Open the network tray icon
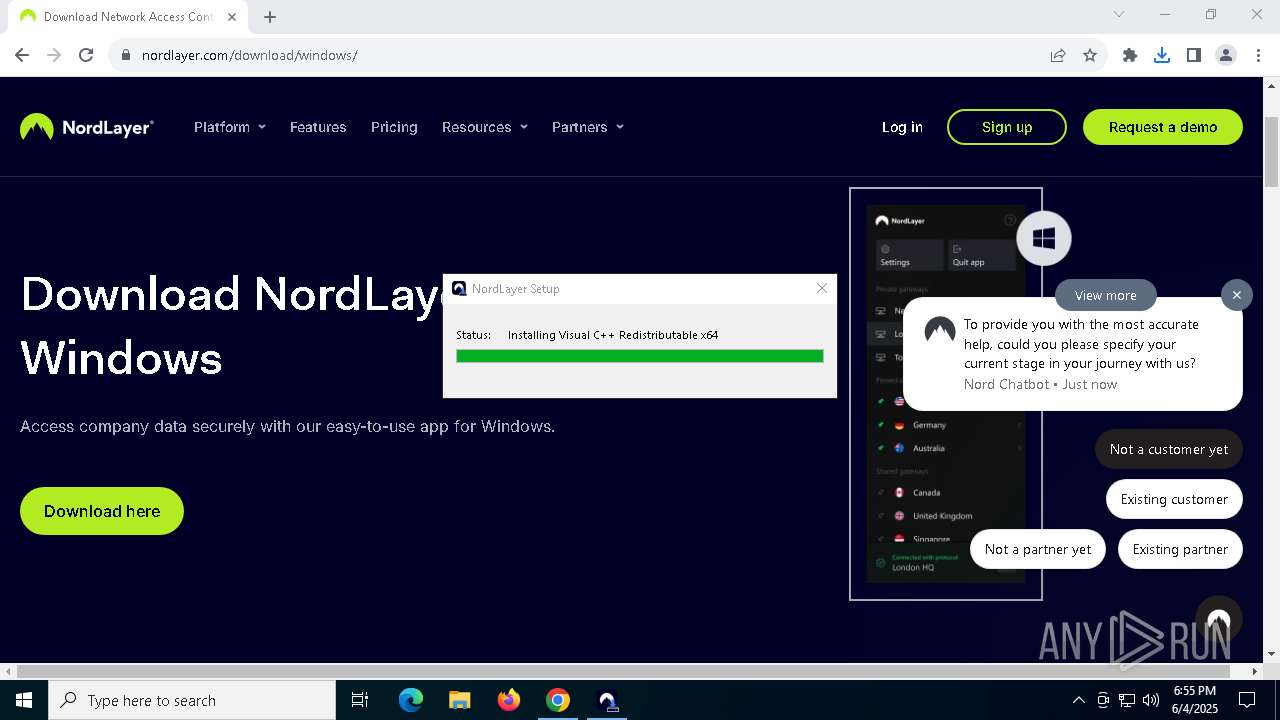This screenshot has width=1280, height=720. tap(1127, 700)
